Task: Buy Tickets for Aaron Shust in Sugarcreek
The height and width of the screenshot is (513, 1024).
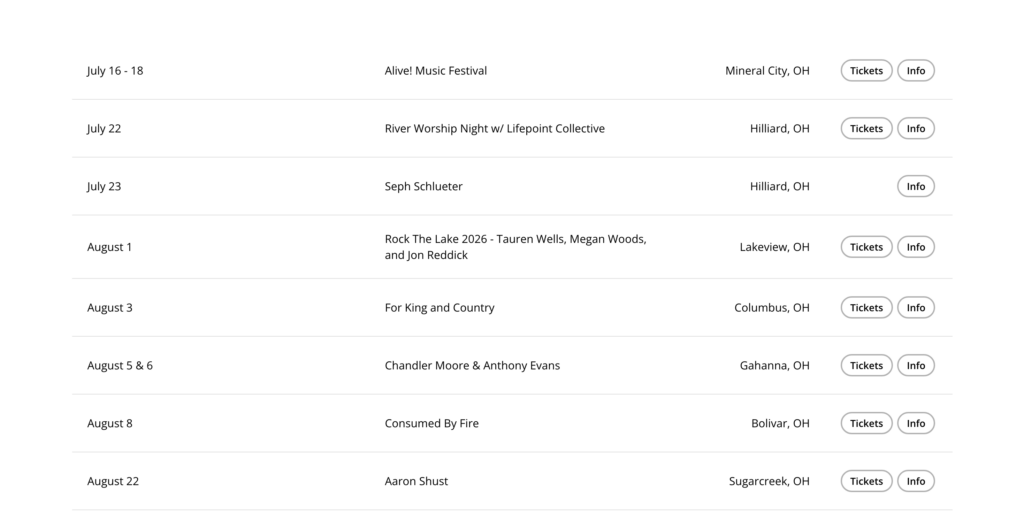Action: pos(866,481)
